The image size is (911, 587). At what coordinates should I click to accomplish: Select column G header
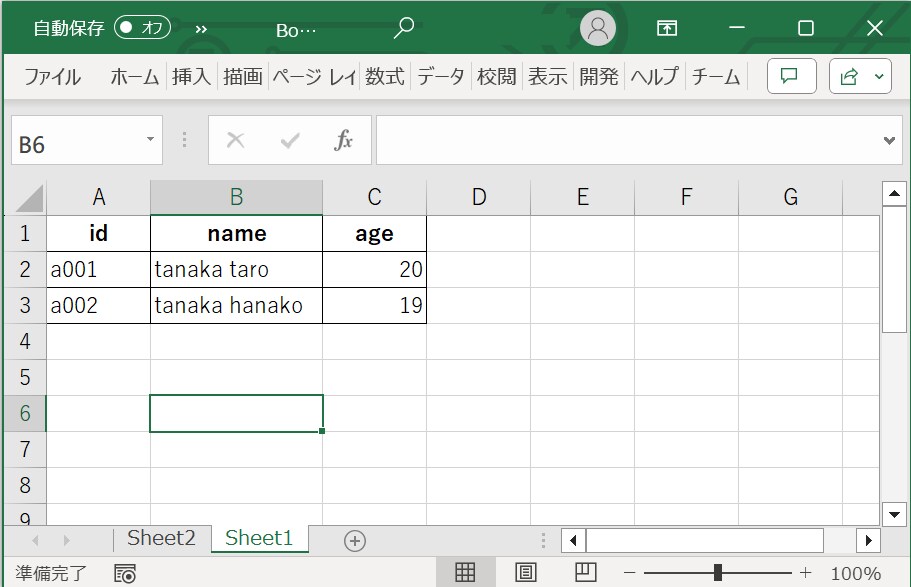[790, 197]
